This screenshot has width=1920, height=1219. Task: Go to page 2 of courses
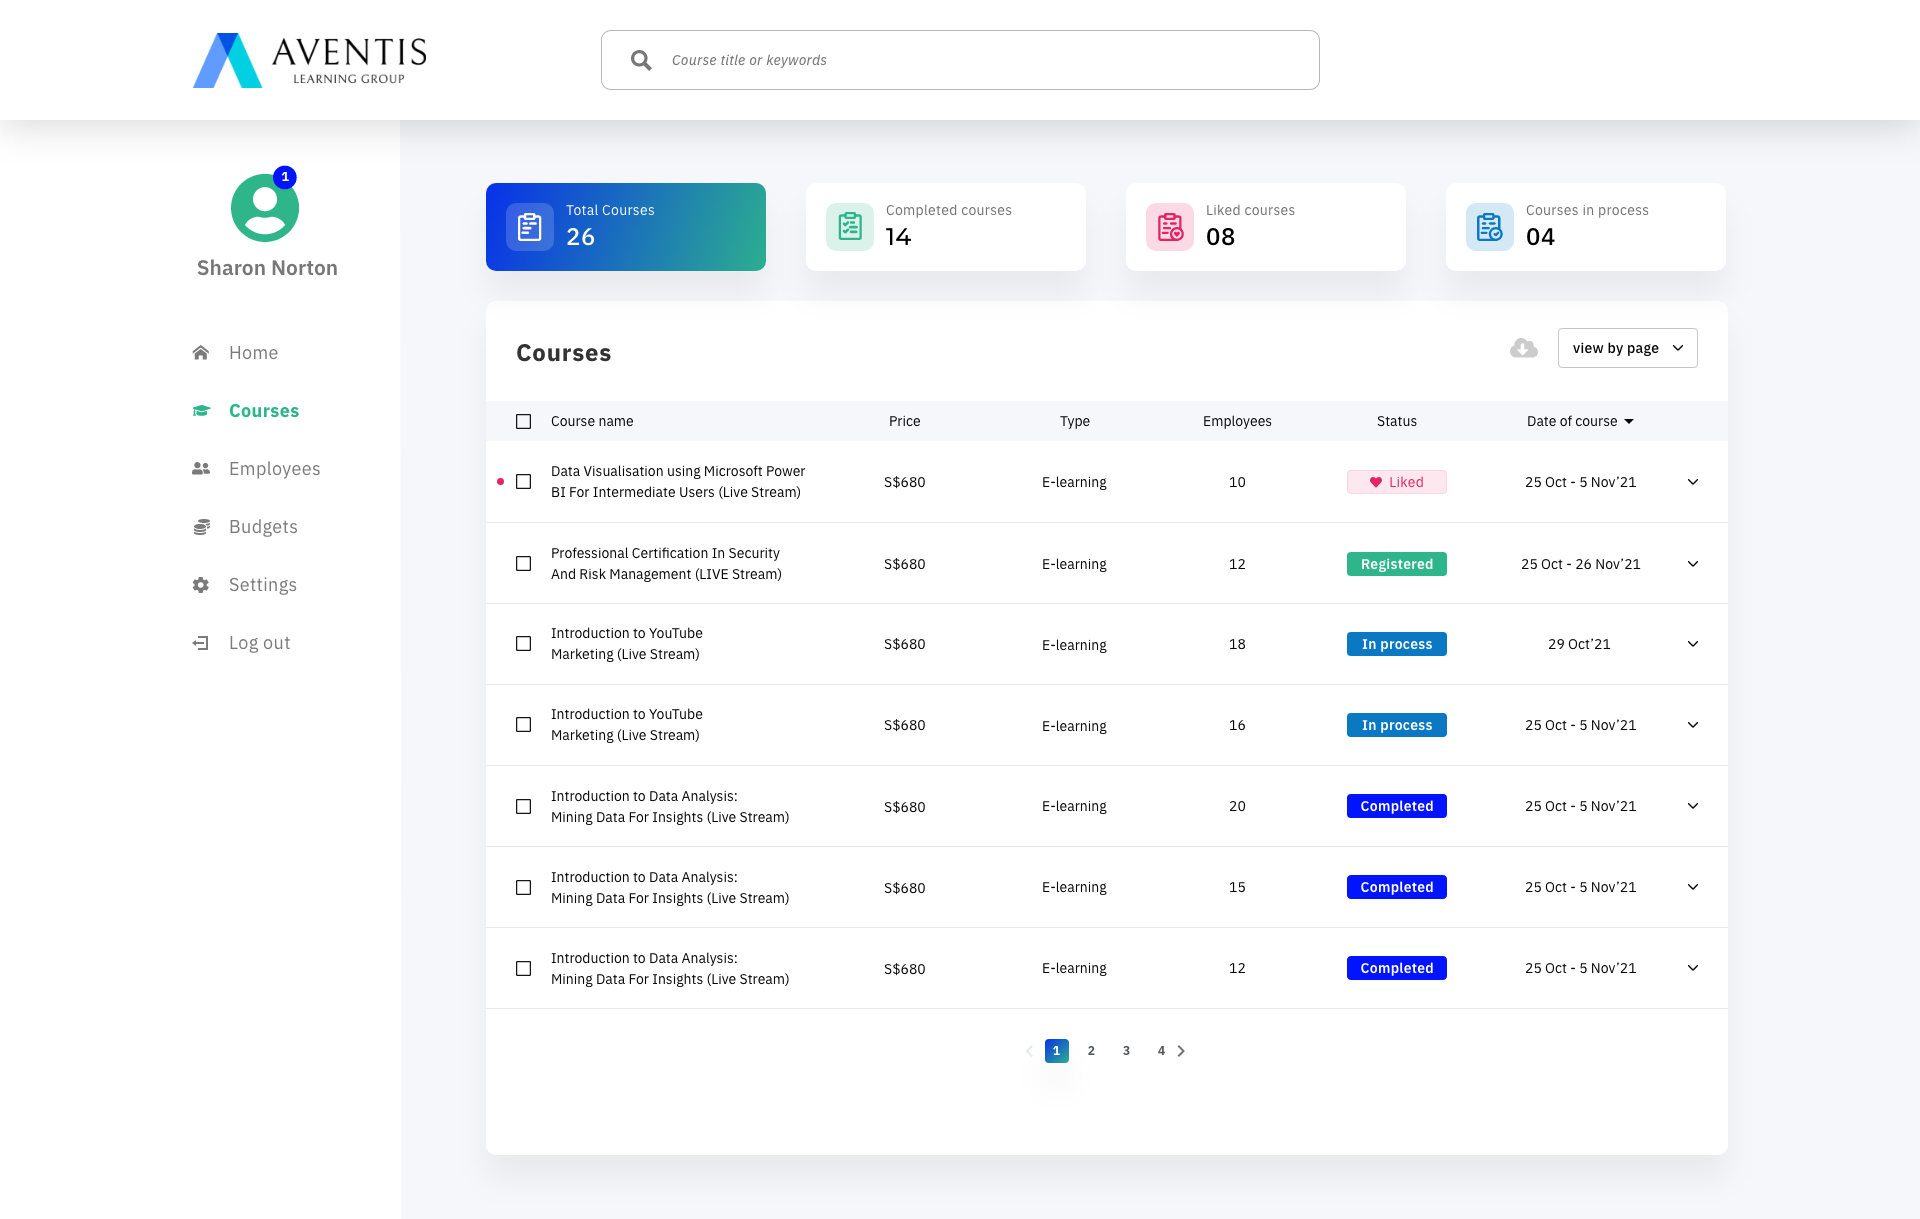pyautogui.click(x=1091, y=1051)
